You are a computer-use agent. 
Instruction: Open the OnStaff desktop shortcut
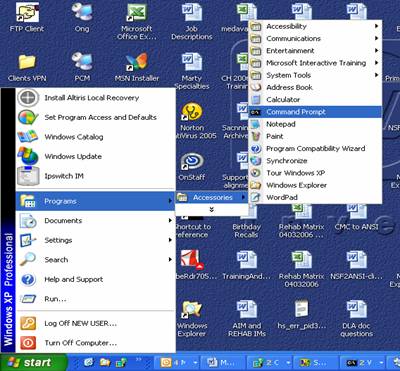coord(192,167)
